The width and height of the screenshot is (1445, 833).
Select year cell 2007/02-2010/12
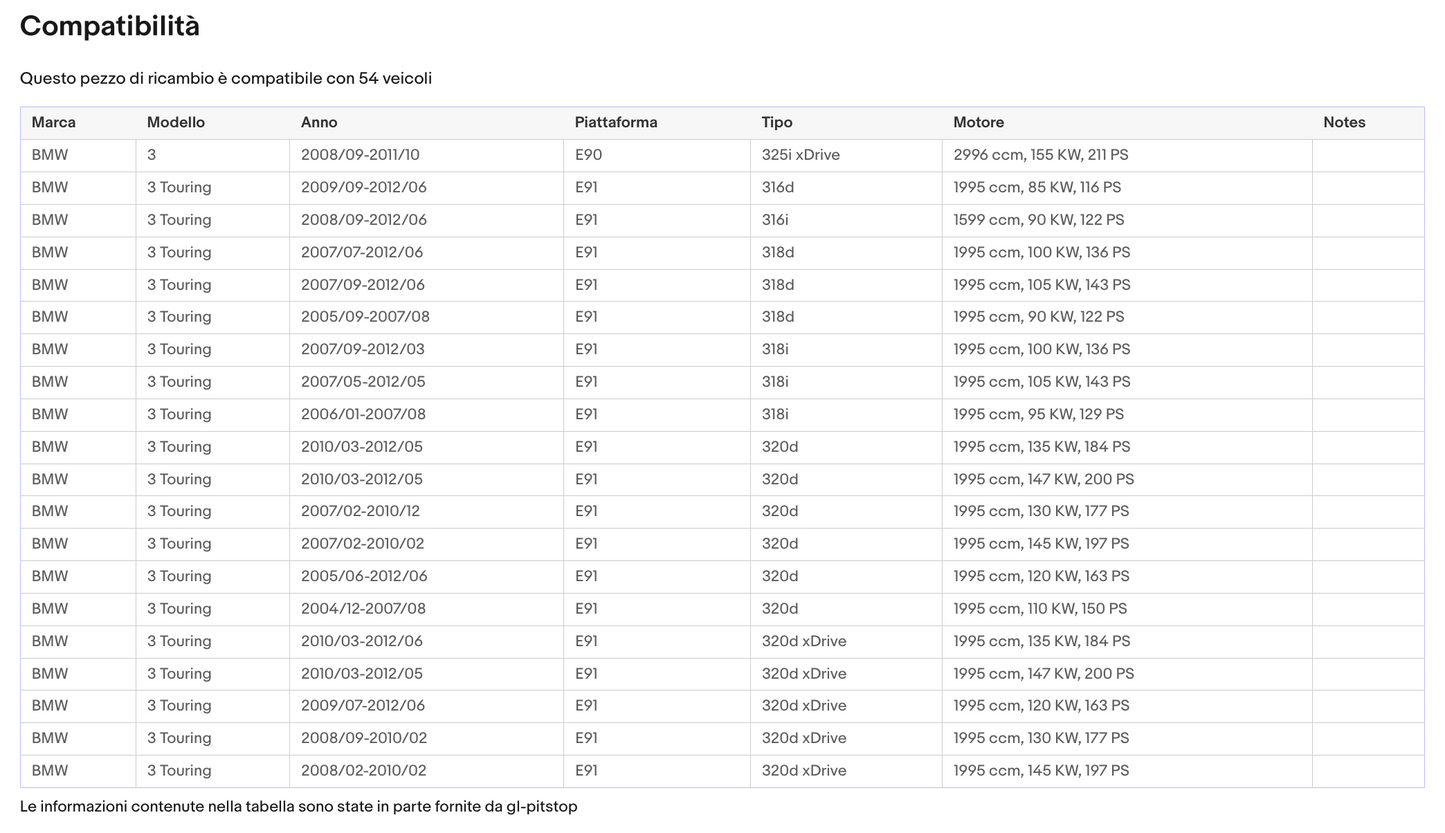pyautogui.click(x=427, y=512)
